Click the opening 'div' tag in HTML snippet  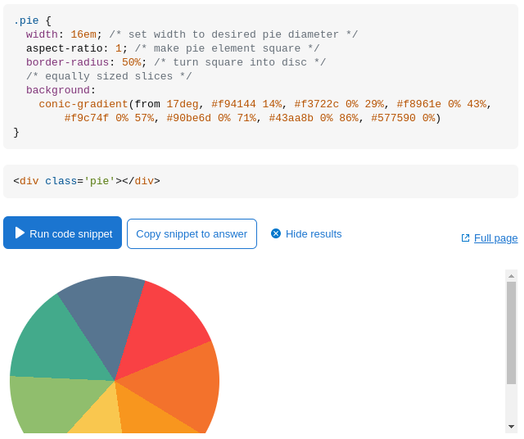click(x=29, y=181)
